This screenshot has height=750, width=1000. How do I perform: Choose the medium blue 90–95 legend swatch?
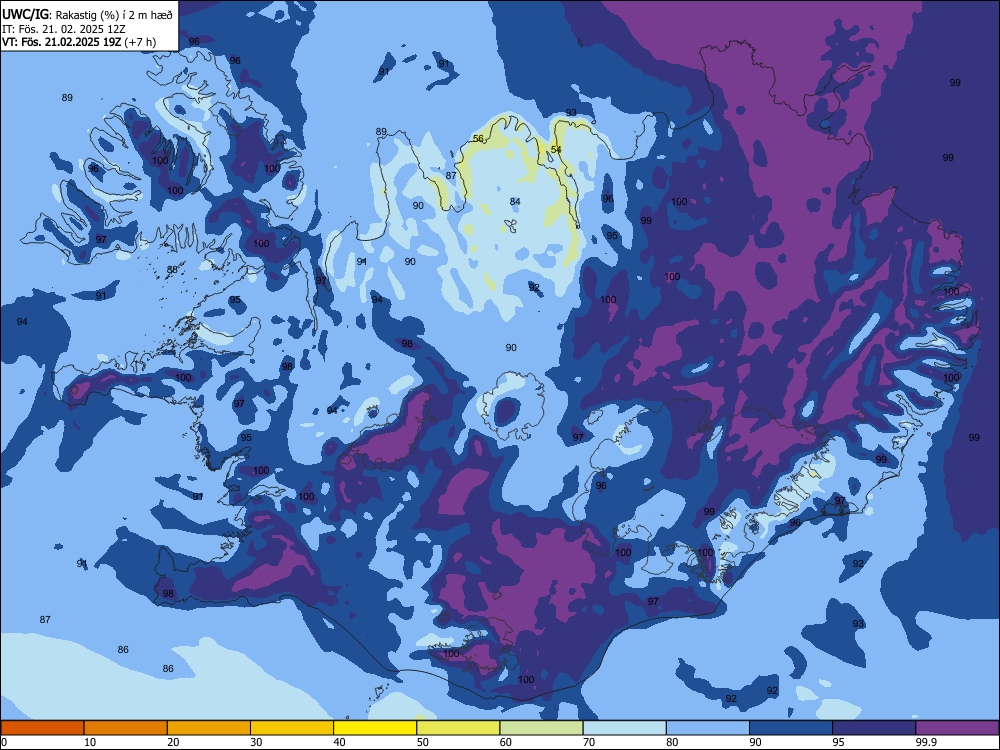[x=791, y=728]
